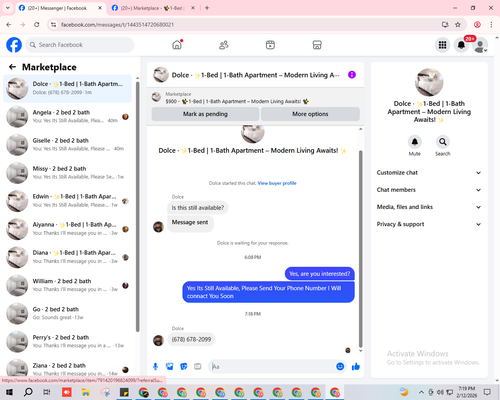Image resolution: width=500 pixels, height=400 pixels.
Task: Search in conversation with magnifier icon
Action: pyautogui.click(x=443, y=142)
